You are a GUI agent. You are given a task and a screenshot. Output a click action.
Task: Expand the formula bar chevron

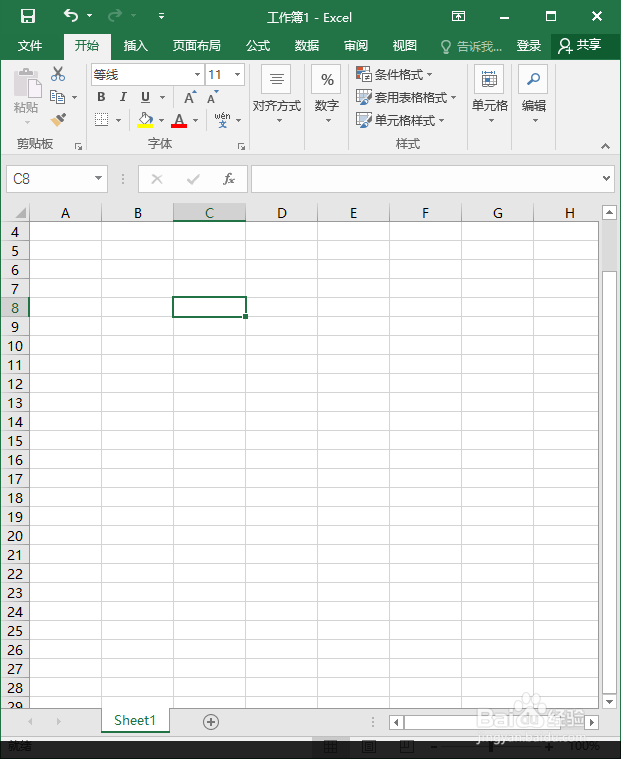tap(606, 178)
